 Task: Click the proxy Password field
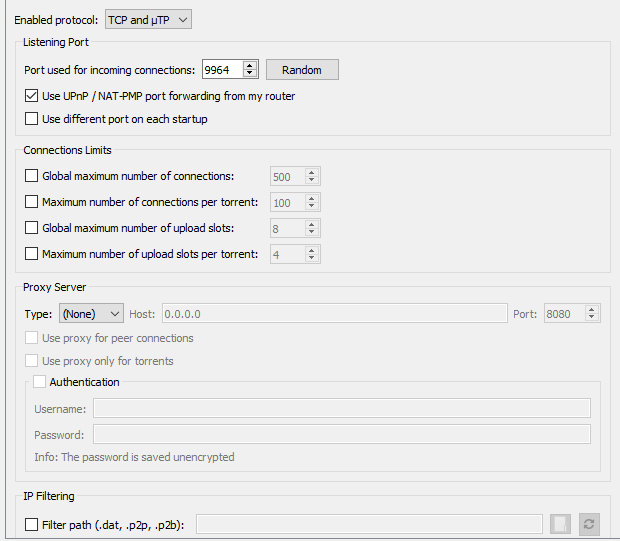[341, 434]
